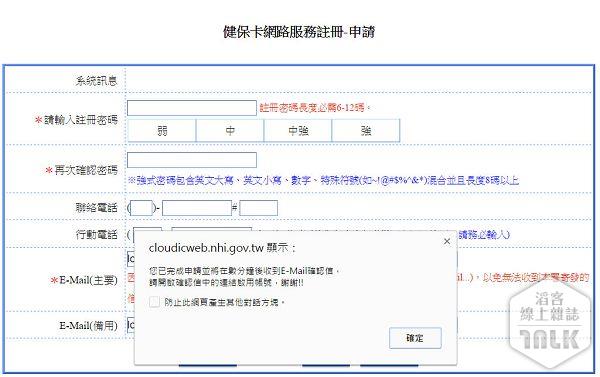The image size is (600, 377).
Task: Focus the 請輸入註冊密碼 password field
Action: pyautogui.click(x=192, y=108)
